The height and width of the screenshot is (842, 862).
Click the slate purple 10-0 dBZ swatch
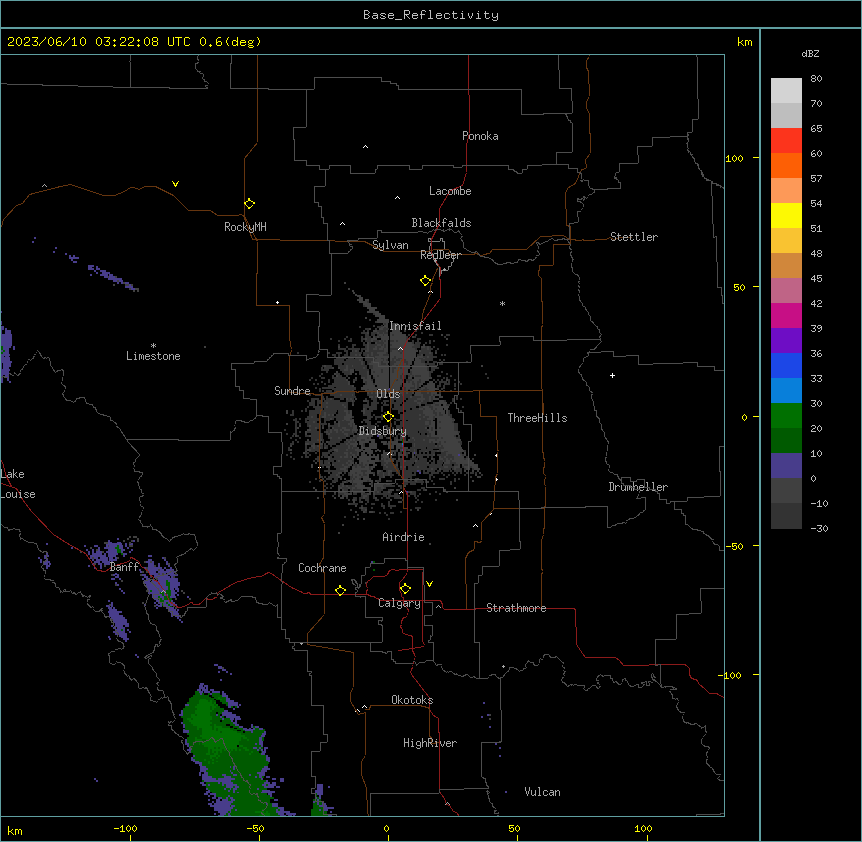(x=786, y=466)
